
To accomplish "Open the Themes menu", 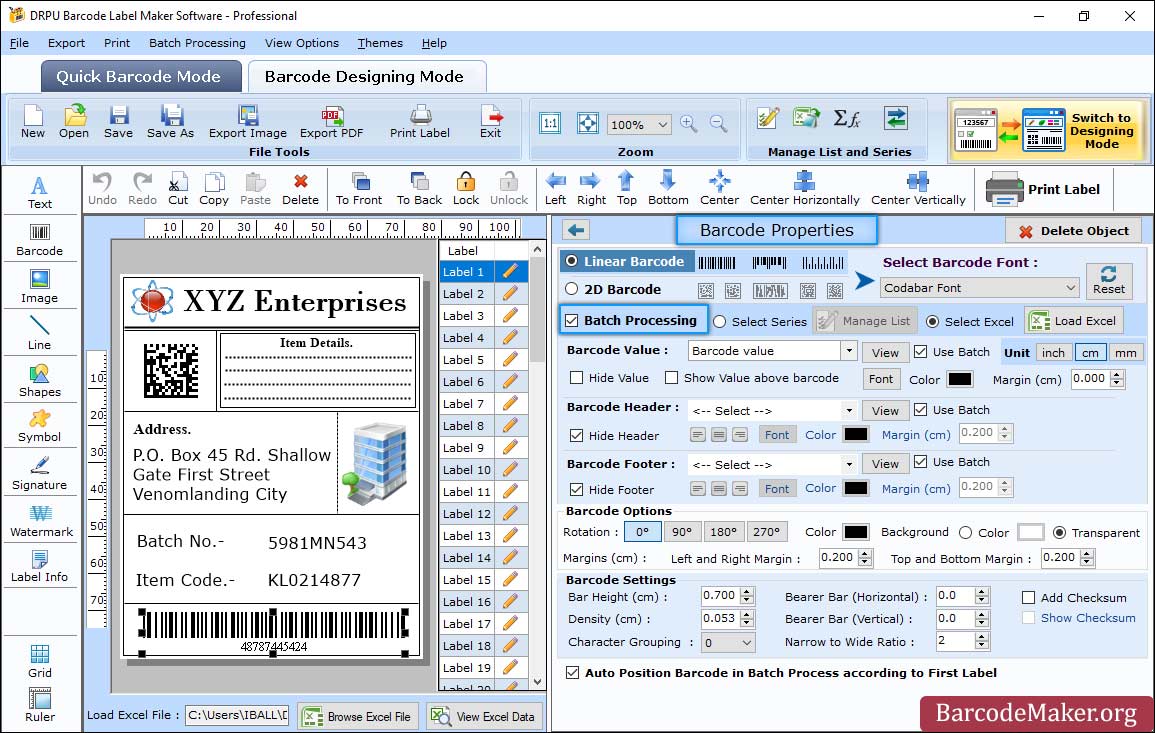I will [380, 43].
